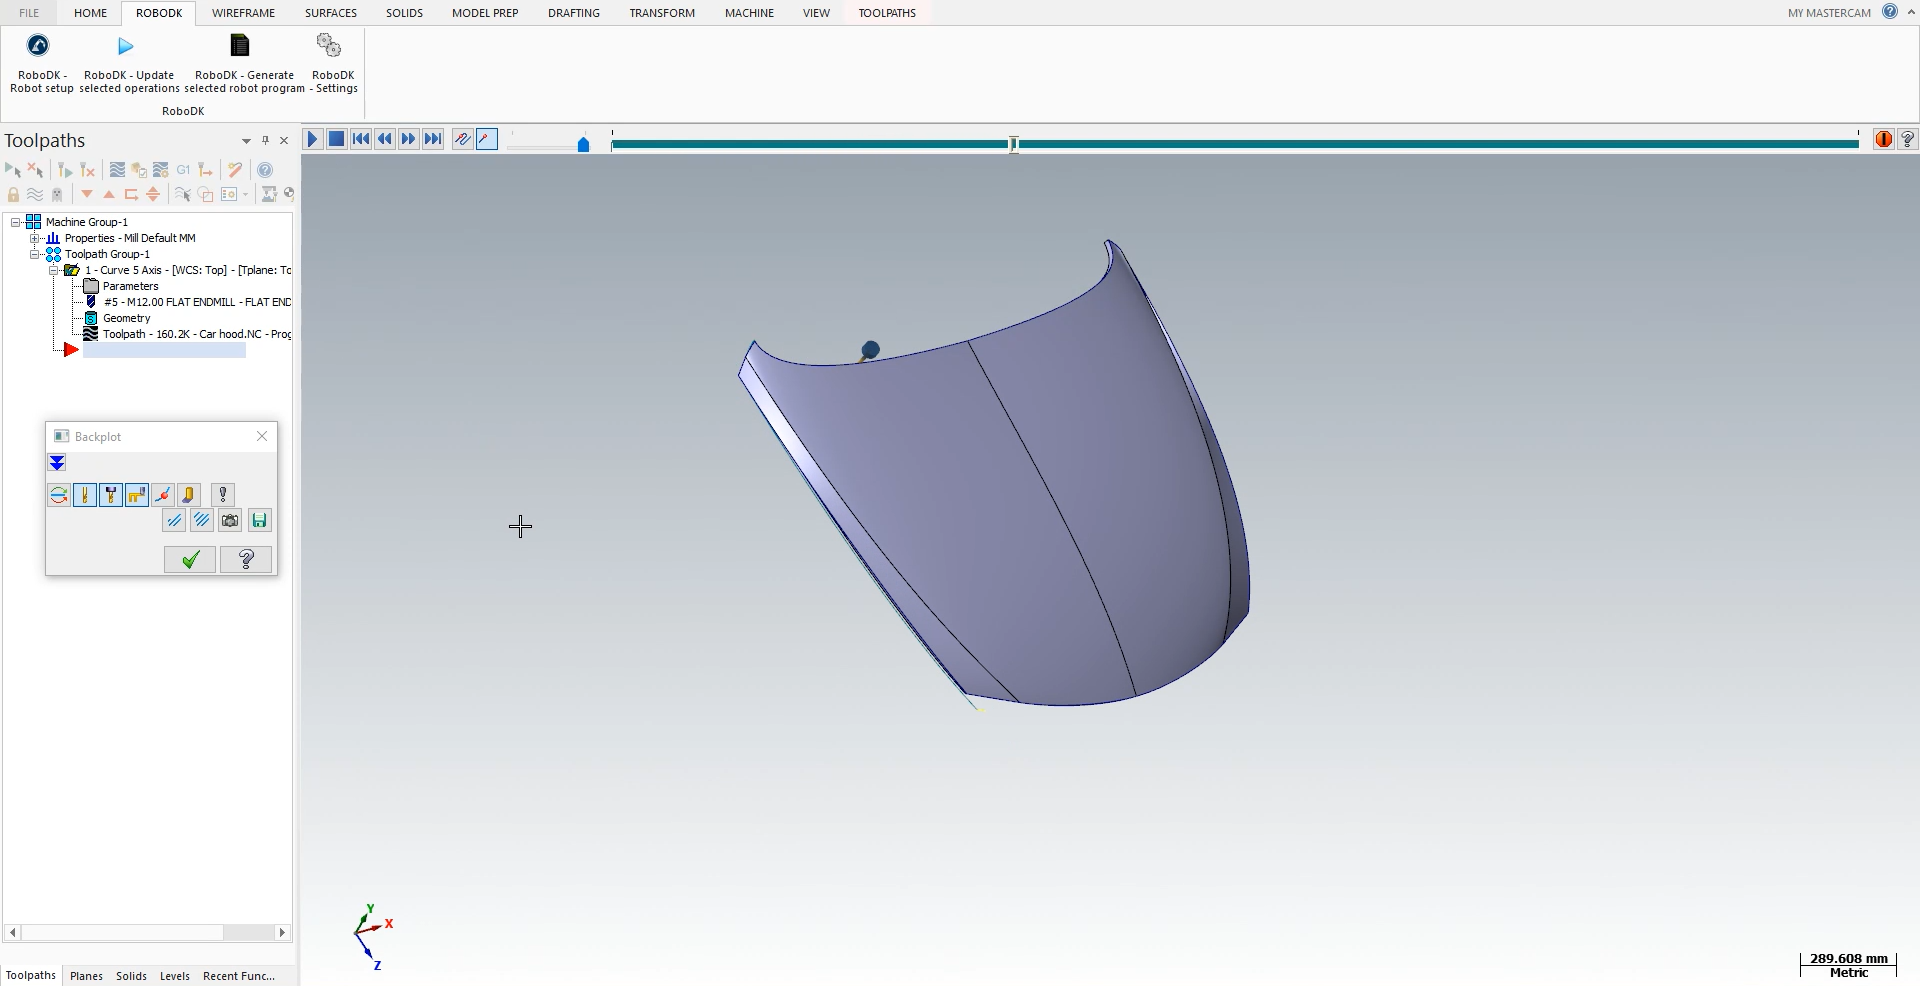Toggle the display tool option in Backplot
1920x986 pixels.
click(x=85, y=495)
